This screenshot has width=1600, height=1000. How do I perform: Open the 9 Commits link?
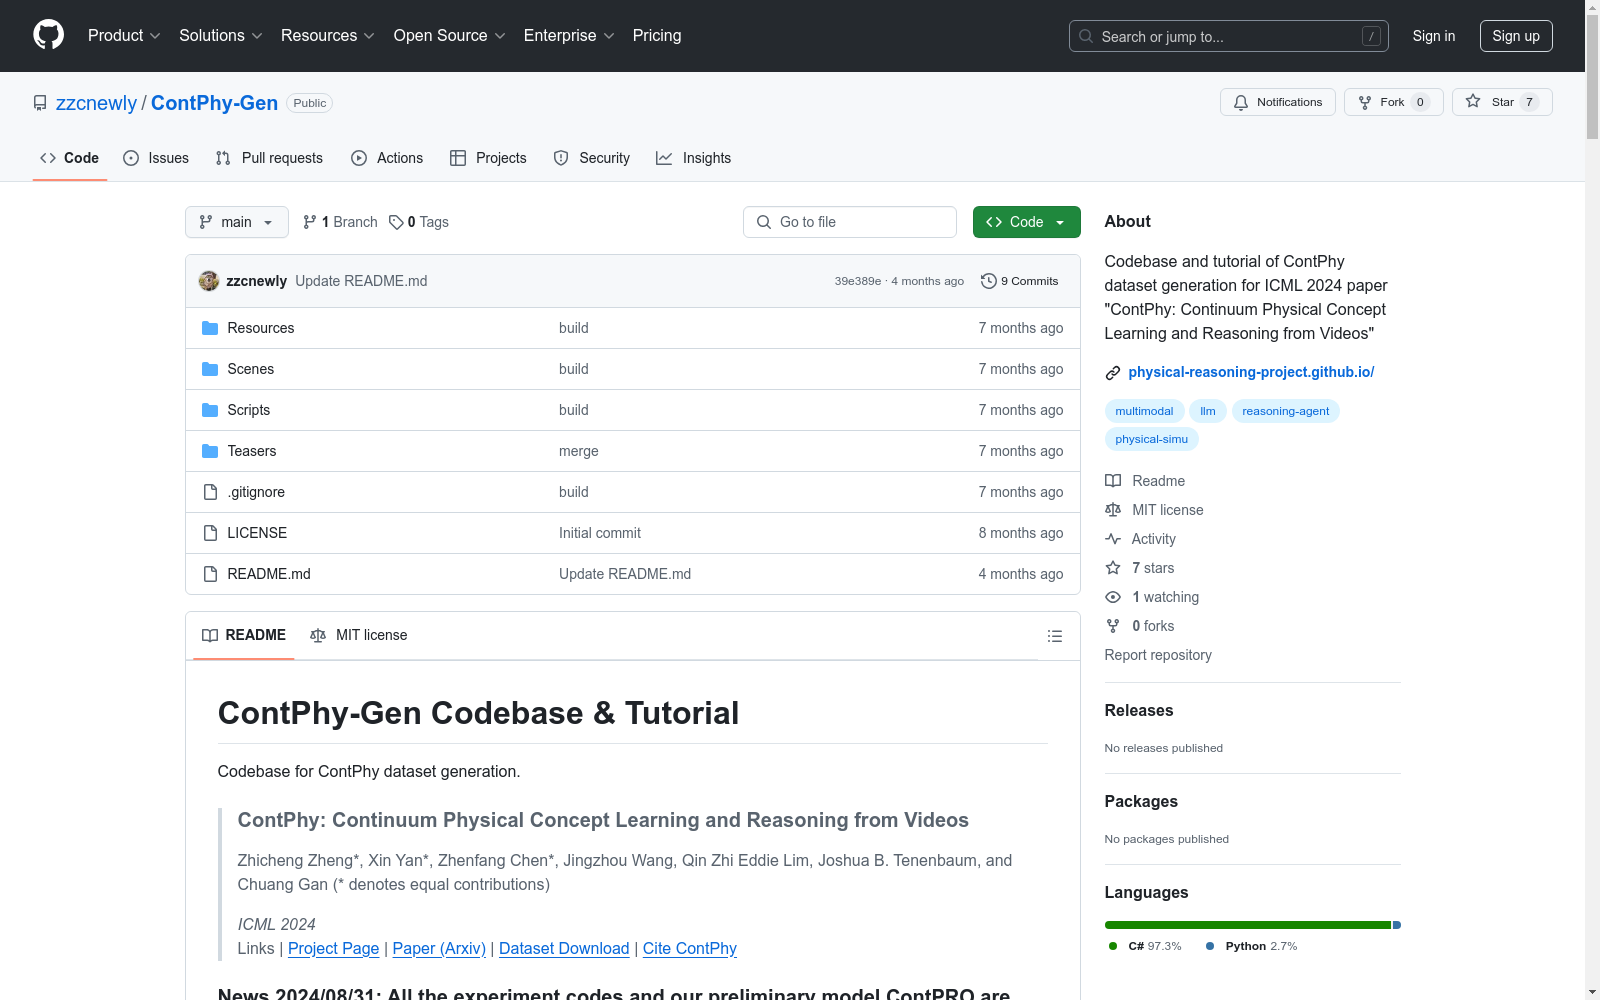click(x=1019, y=281)
